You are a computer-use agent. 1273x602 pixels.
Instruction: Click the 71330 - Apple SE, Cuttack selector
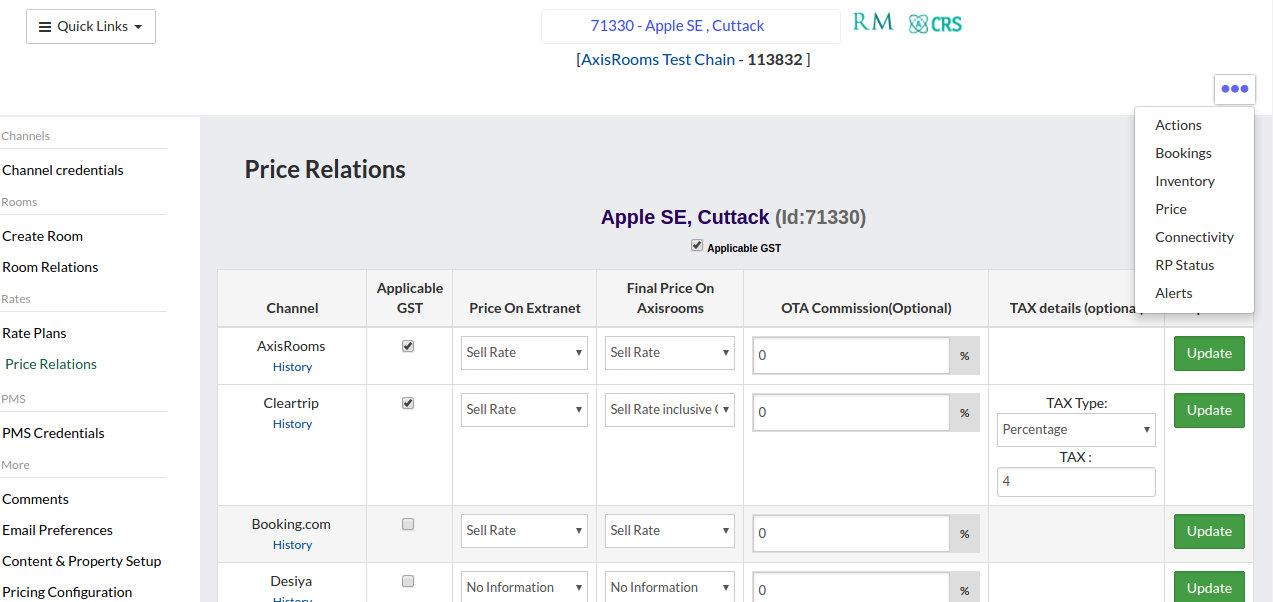click(691, 26)
